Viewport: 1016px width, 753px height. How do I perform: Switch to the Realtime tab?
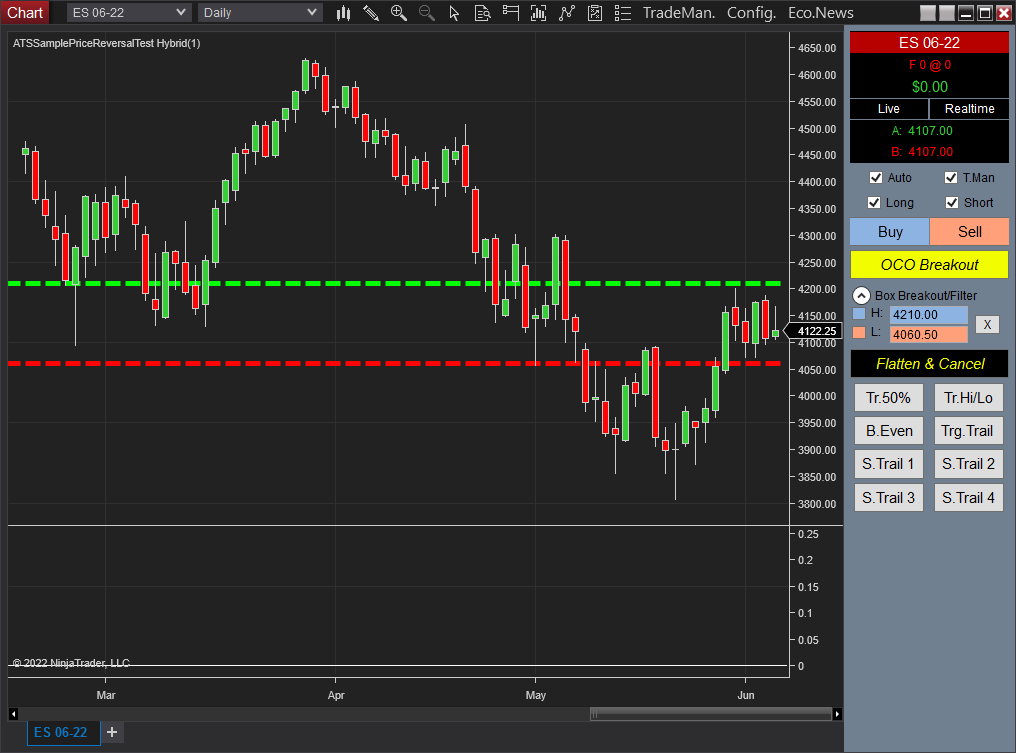point(969,109)
